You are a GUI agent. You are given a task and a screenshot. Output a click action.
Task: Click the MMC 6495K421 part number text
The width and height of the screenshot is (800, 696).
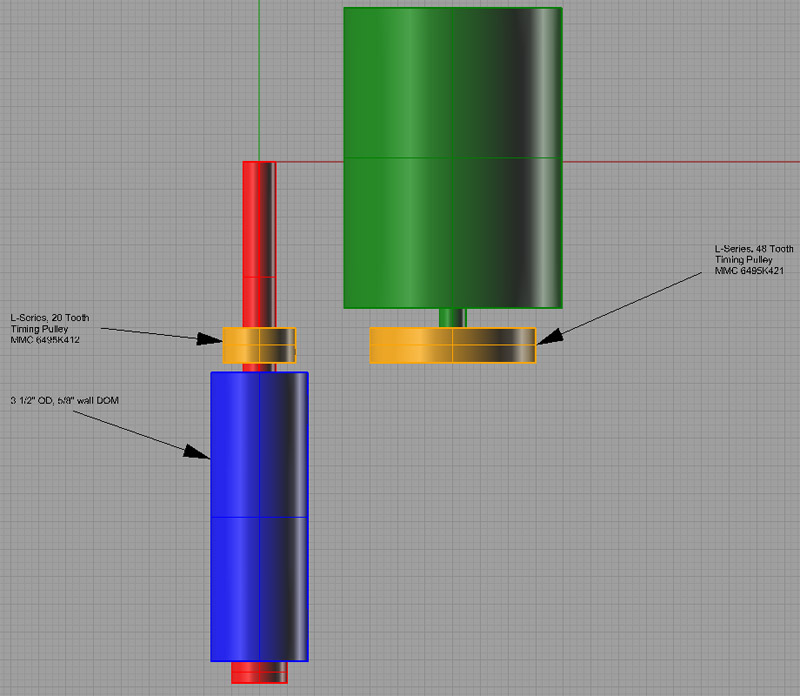tap(748, 268)
